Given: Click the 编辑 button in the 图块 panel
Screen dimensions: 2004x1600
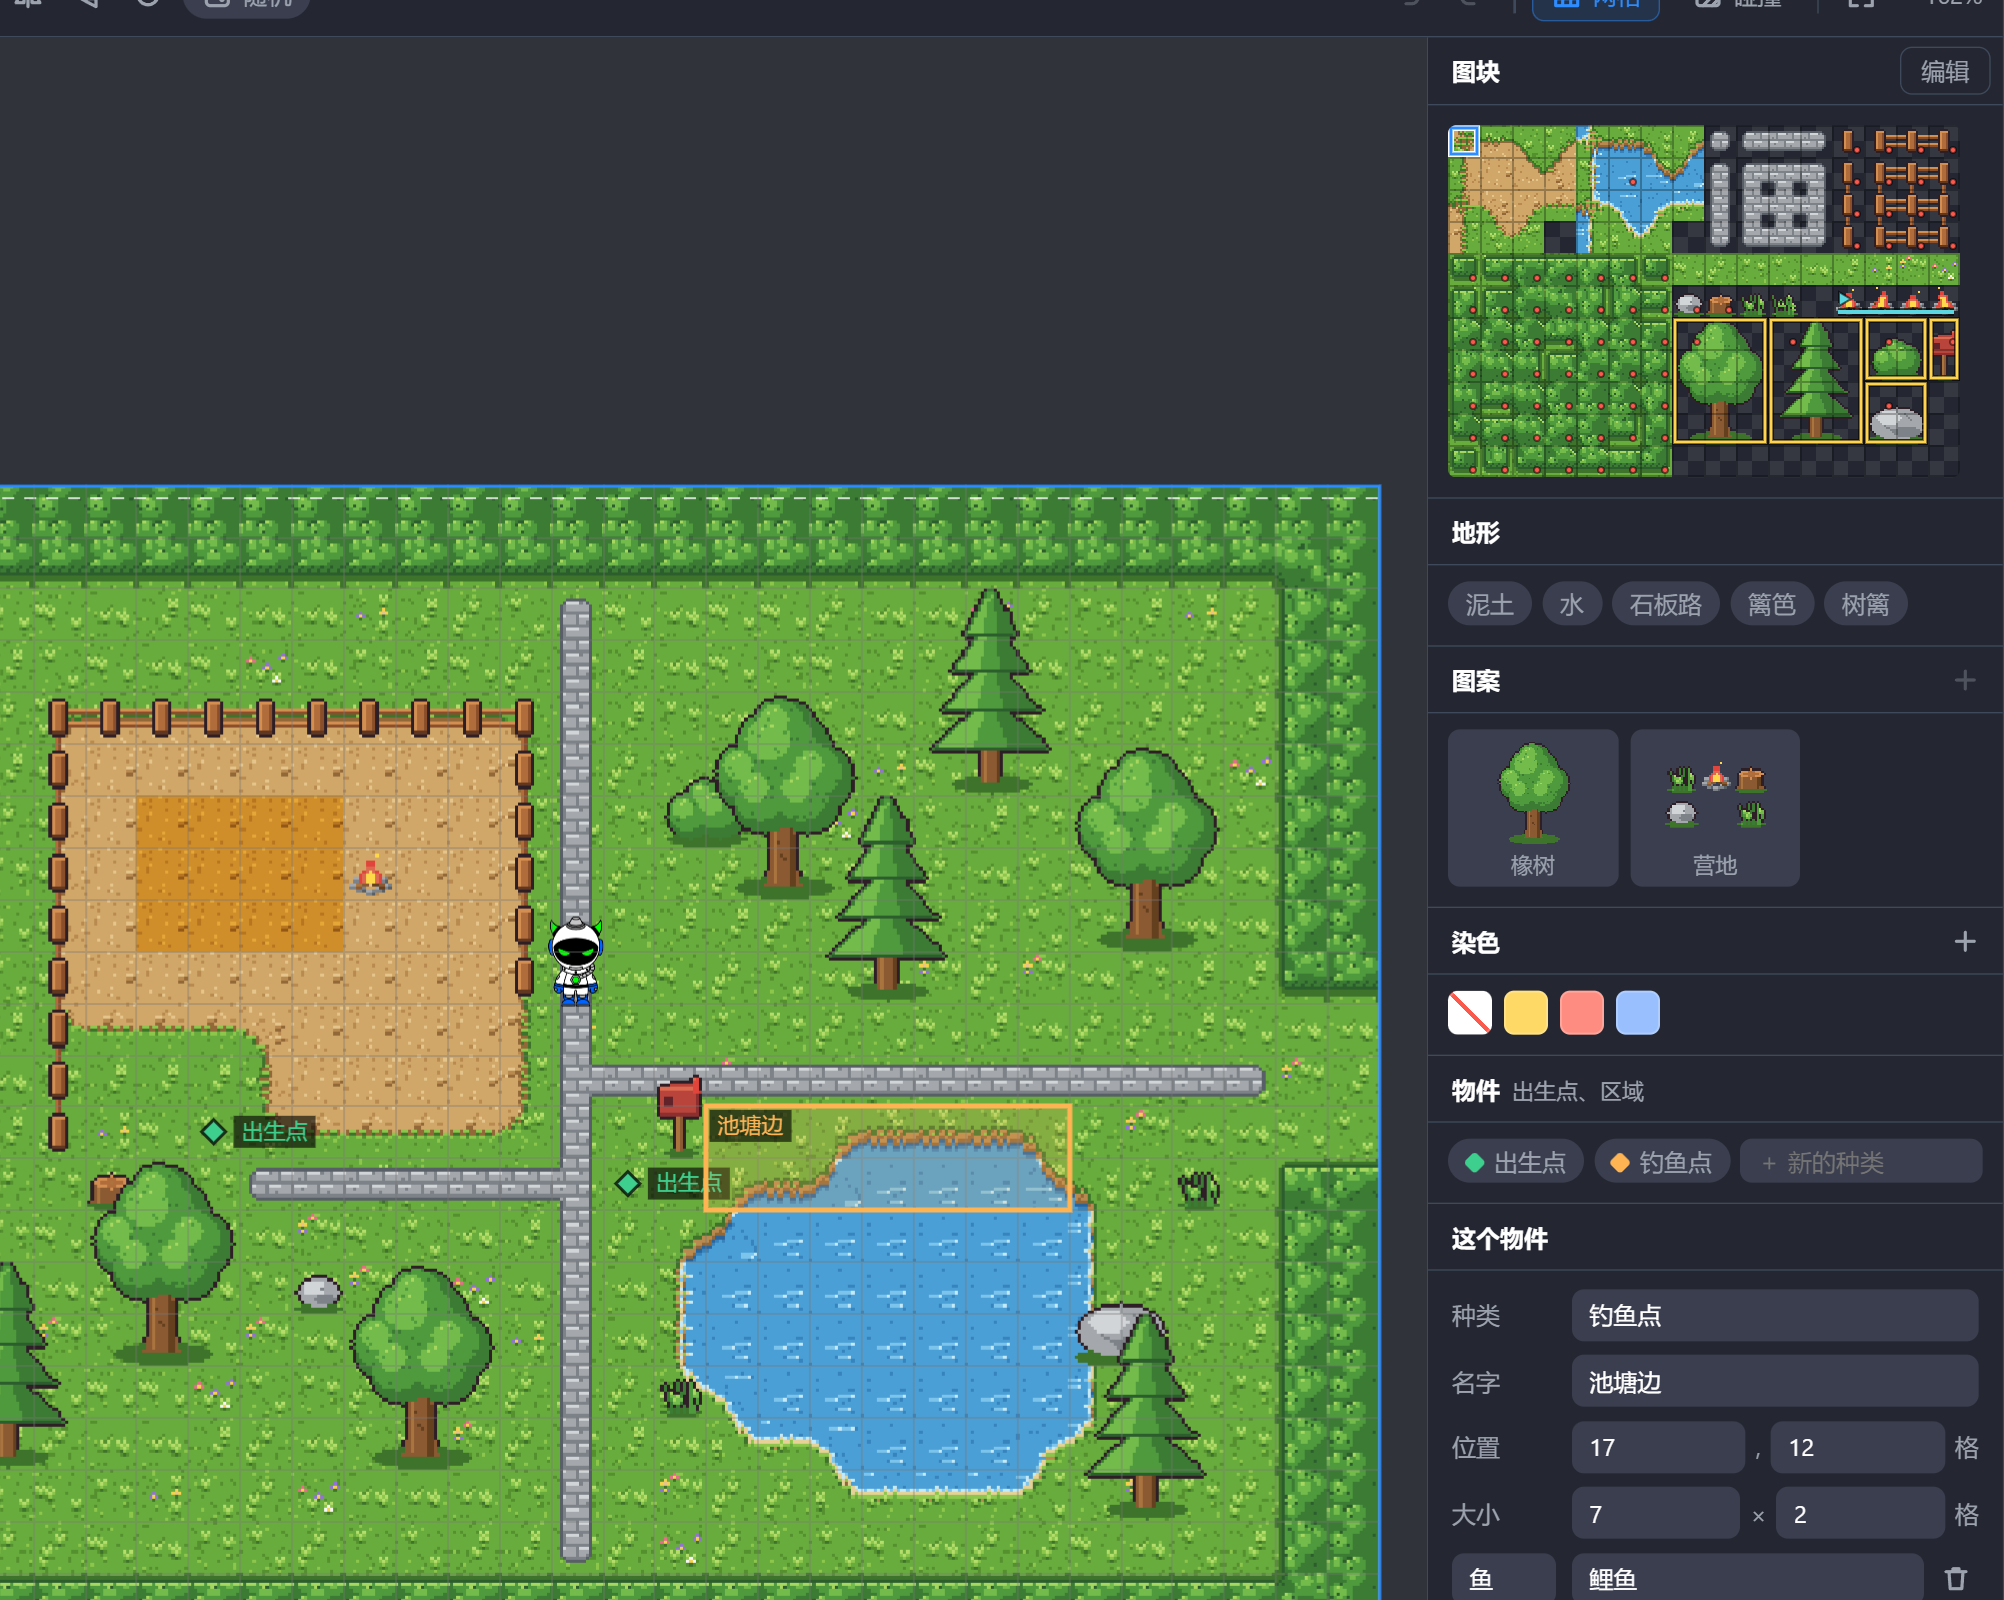Looking at the screenshot, I should tap(1944, 72).
